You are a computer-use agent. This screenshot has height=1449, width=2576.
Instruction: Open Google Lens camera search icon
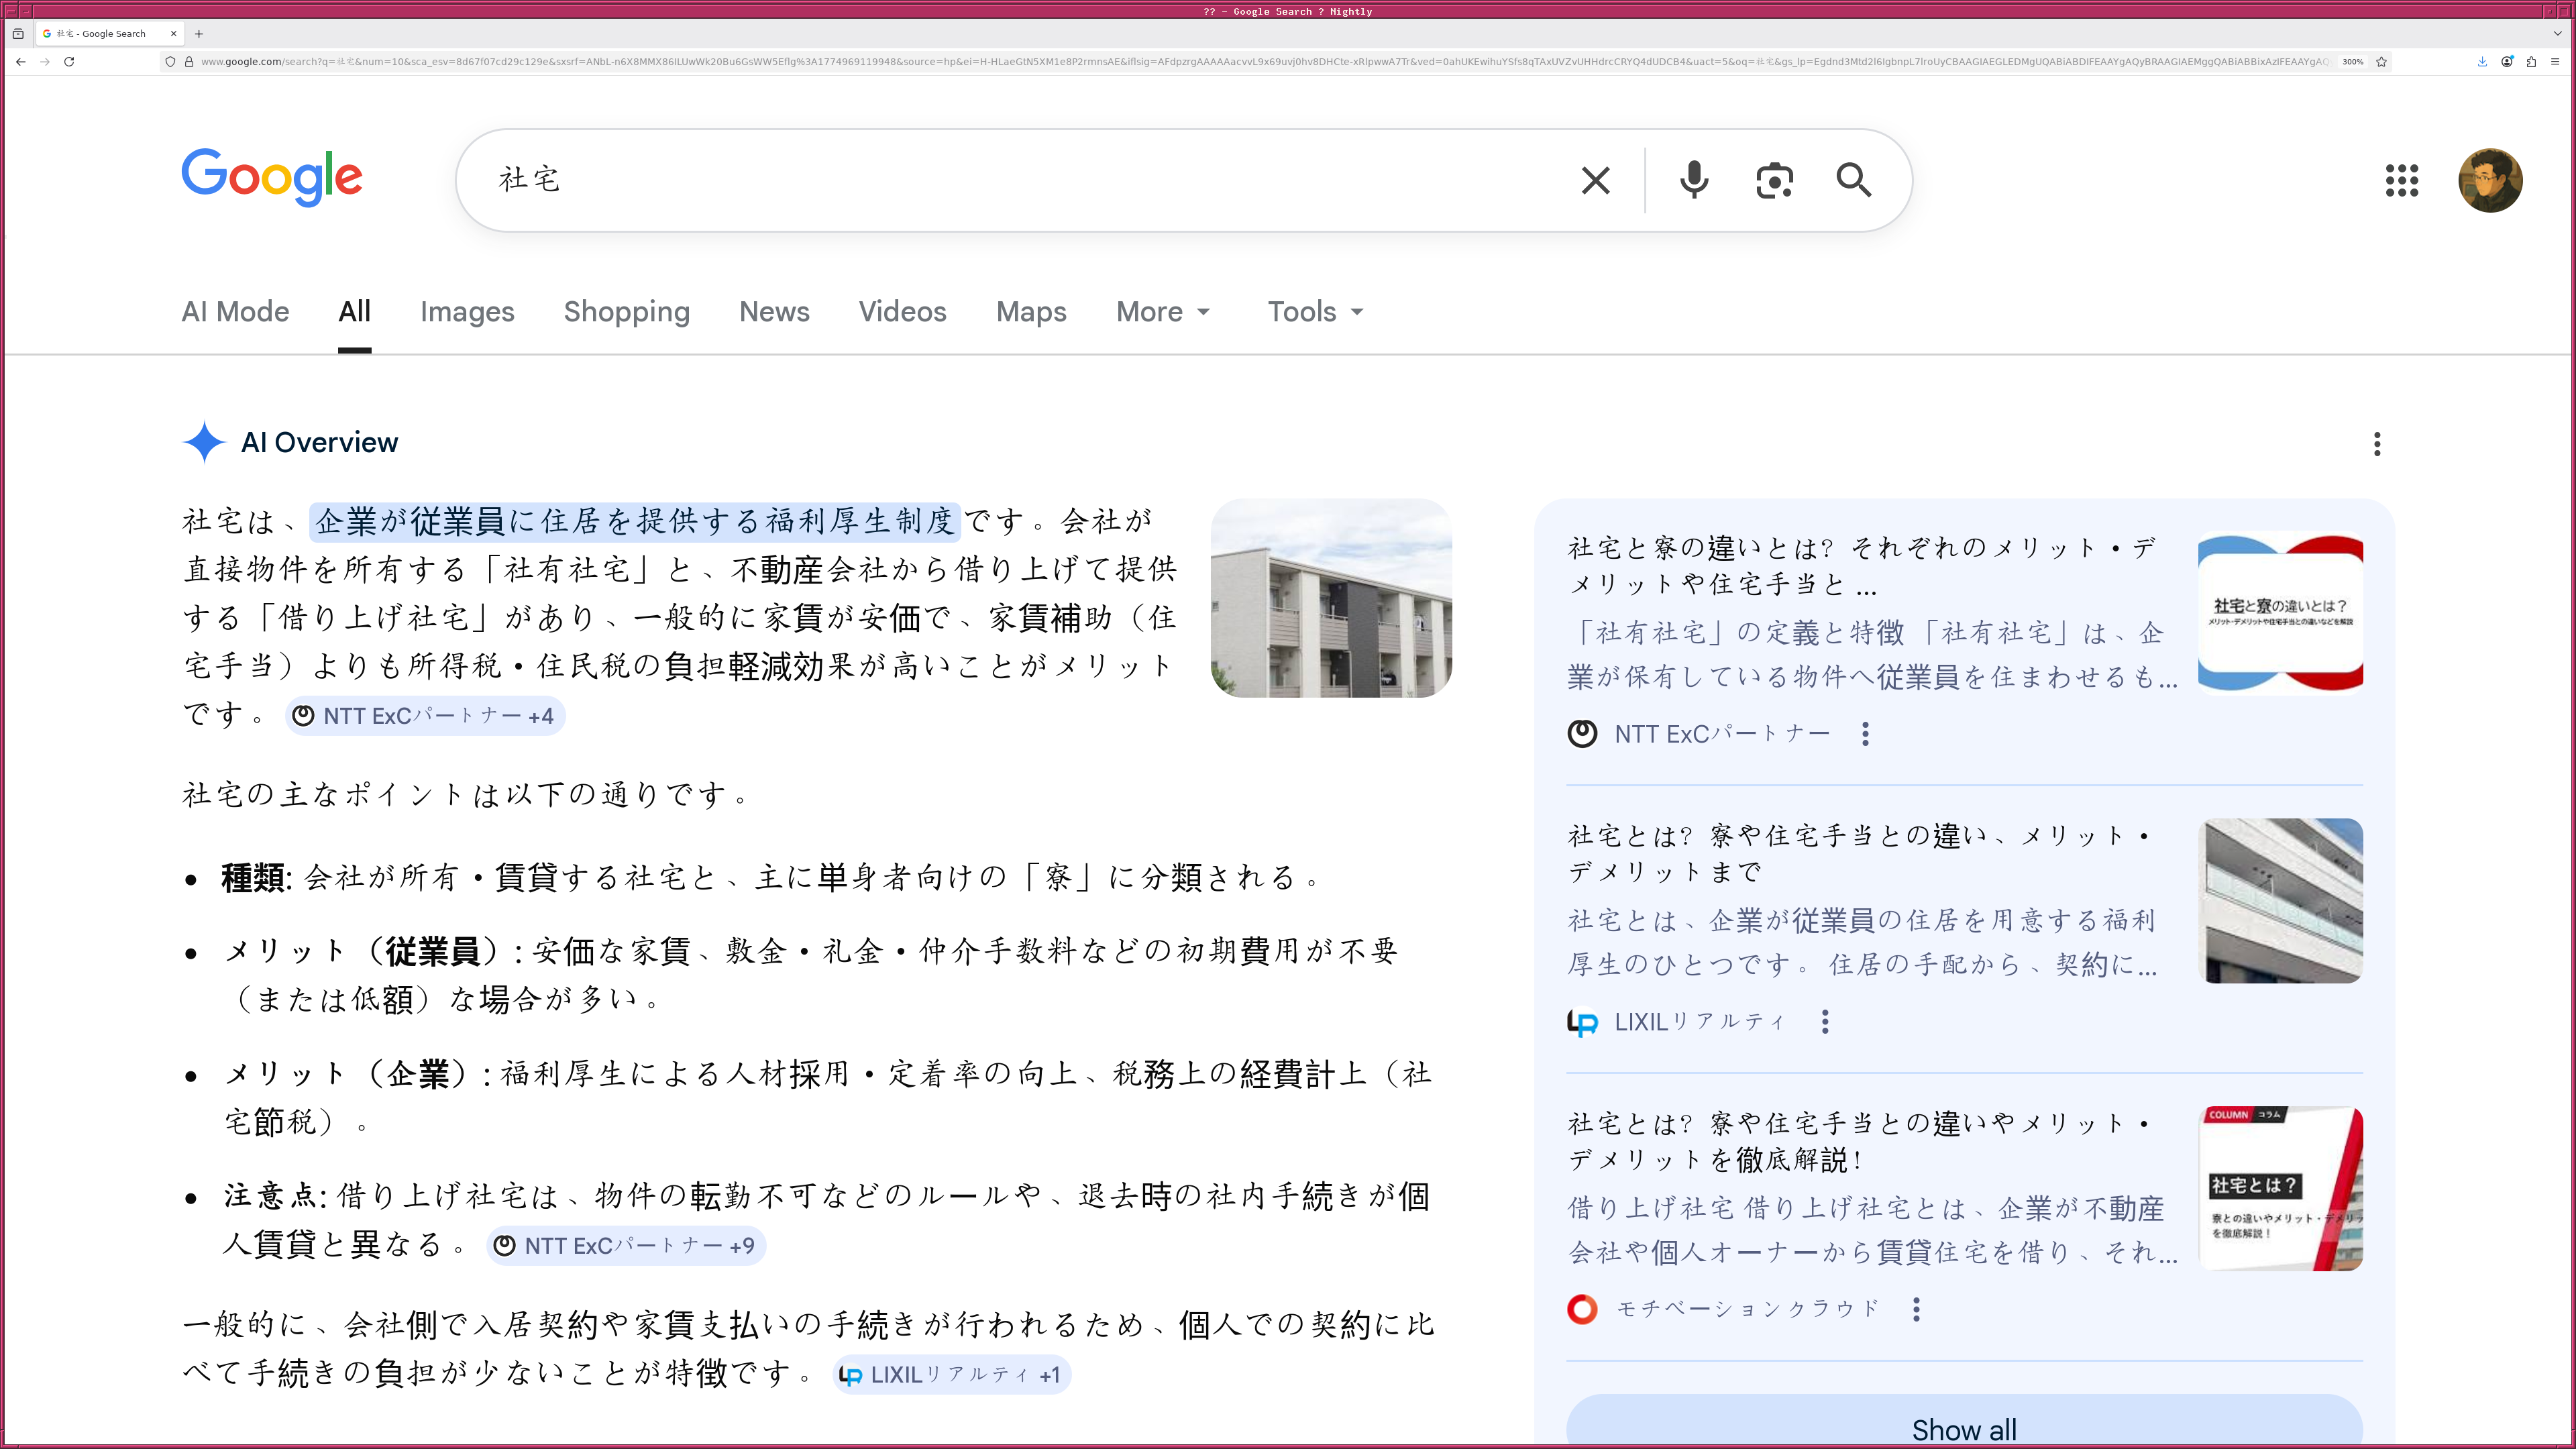click(1774, 181)
